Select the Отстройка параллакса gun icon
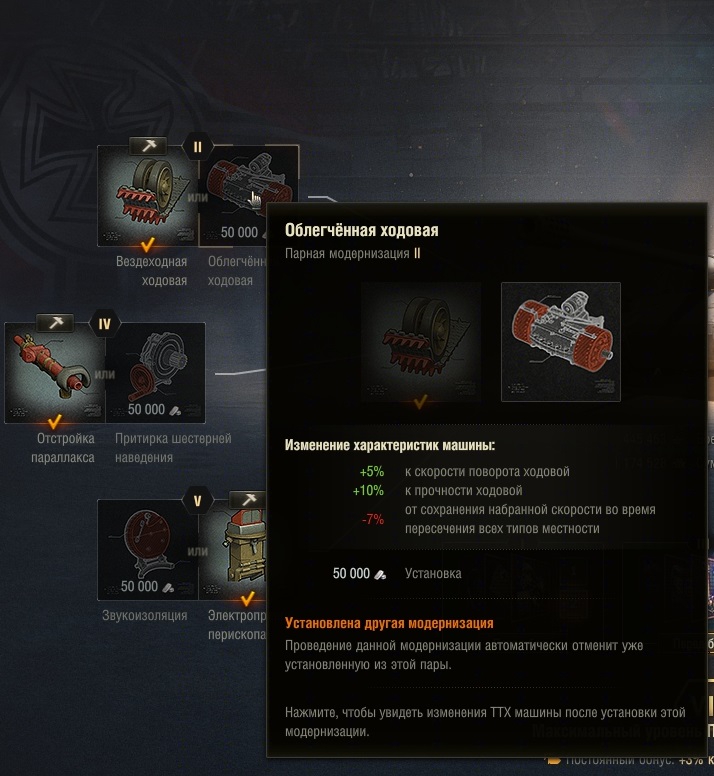714x776 pixels. coord(55,373)
